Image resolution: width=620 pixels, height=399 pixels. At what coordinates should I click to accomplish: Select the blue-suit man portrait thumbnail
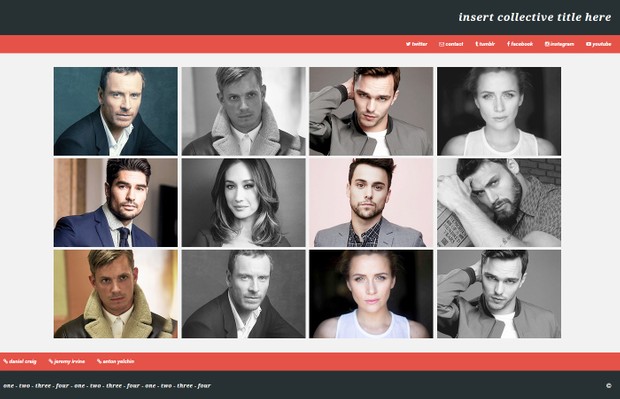[x=115, y=202]
